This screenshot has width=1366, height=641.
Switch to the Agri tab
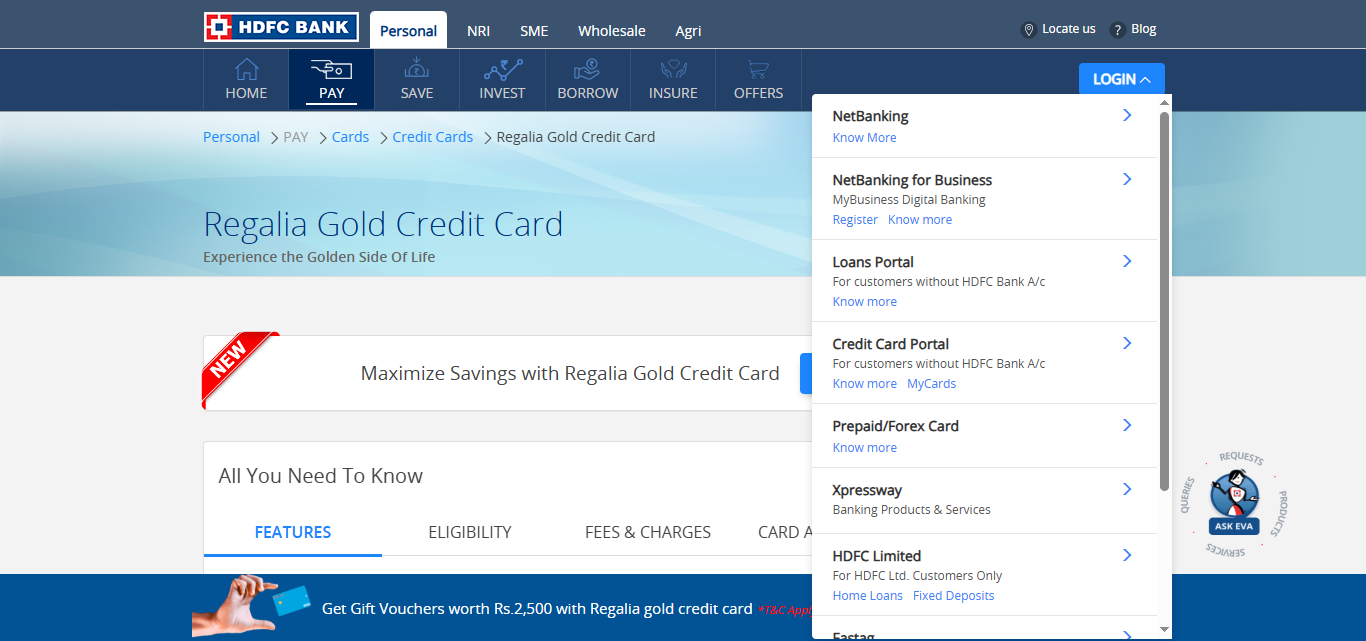[x=688, y=31]
